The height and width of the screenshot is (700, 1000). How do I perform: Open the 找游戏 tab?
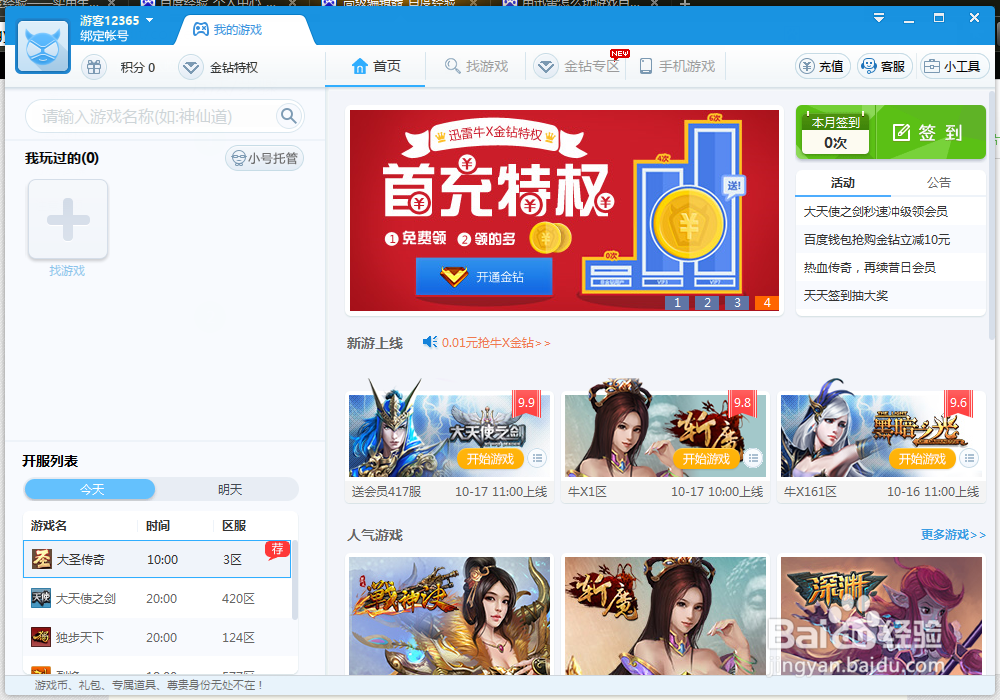point(476,66)
